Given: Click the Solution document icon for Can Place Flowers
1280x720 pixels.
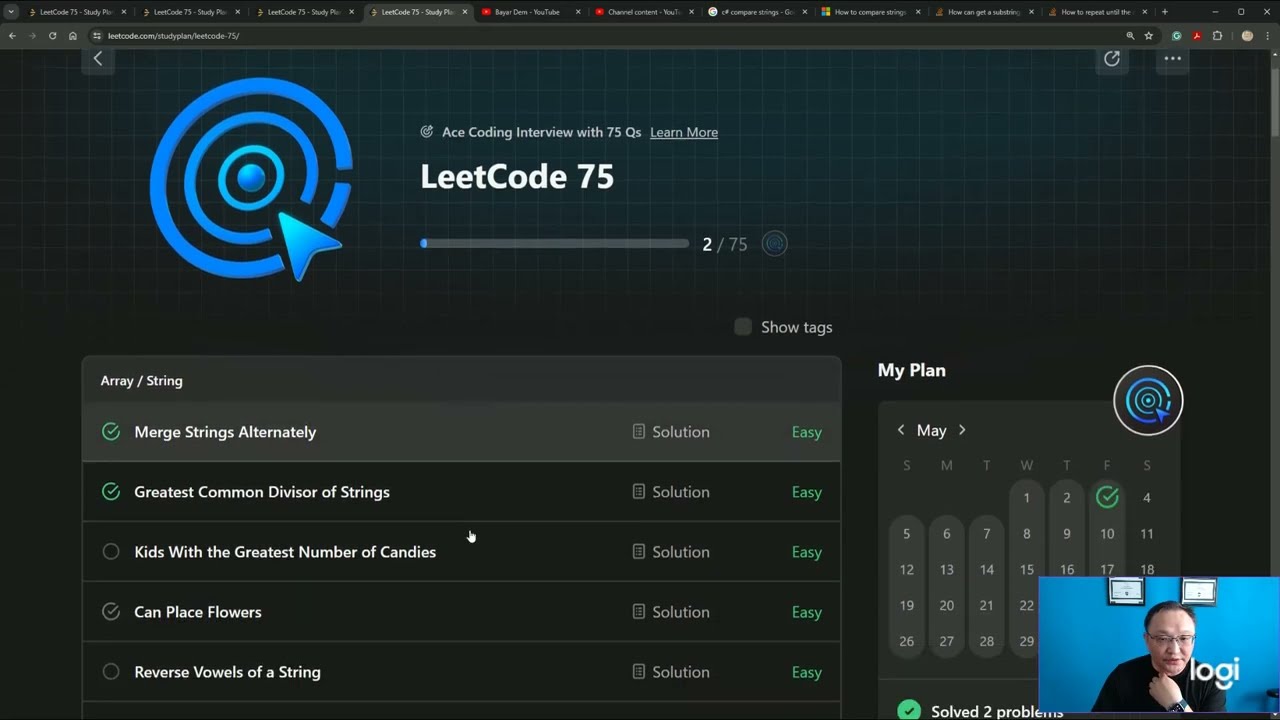Looking at the screenshot, I should coord(639,612).
